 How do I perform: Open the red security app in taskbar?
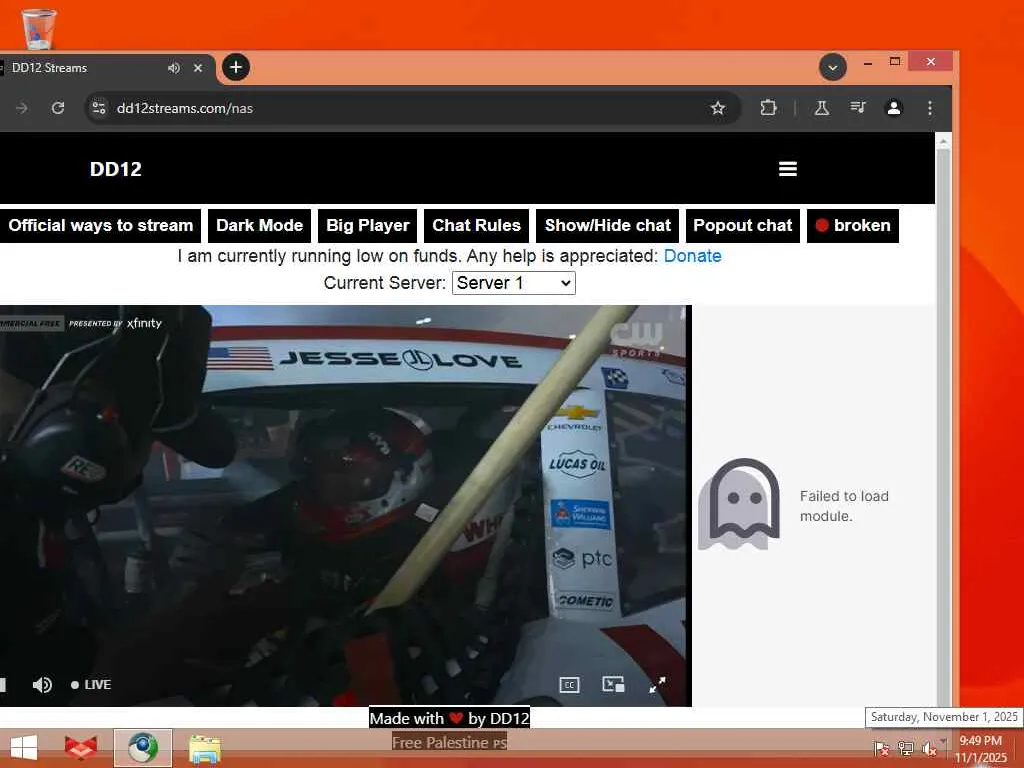[x=81, y=748]
